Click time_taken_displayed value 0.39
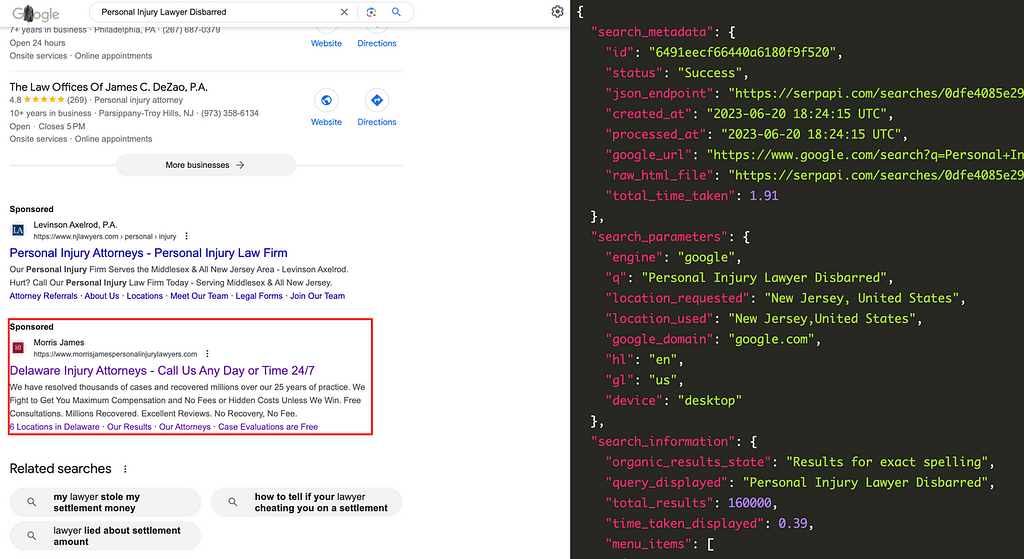The image size is (1024, 559). 793,523
